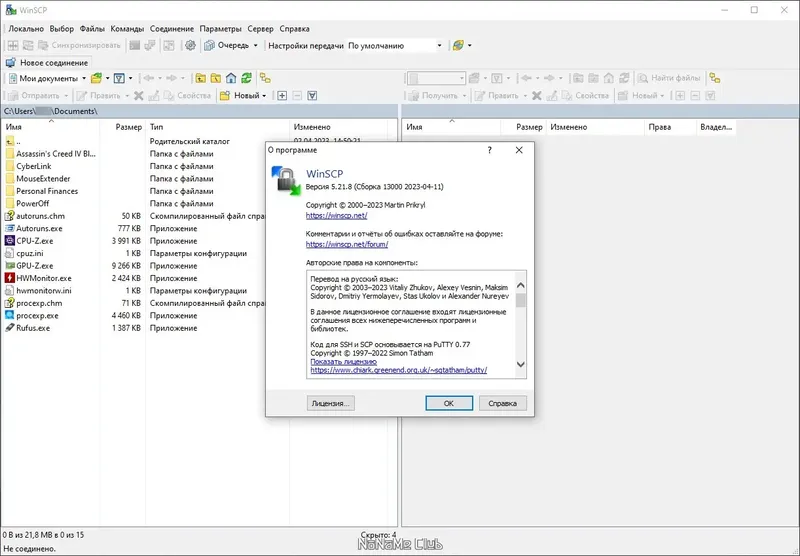The height and width of the screenshot is (556, 800).
Task: Open the winscp.net/forum link
Action: 347,244
